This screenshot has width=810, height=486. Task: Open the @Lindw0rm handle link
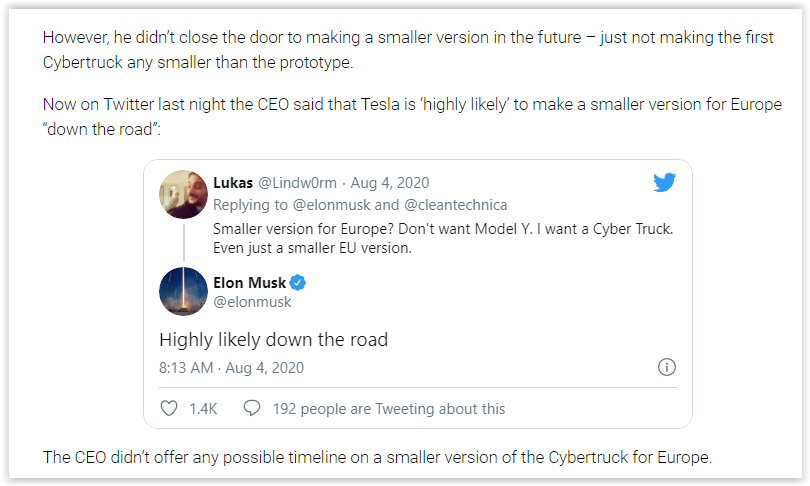pyautogui.click(x=297, y=183)
